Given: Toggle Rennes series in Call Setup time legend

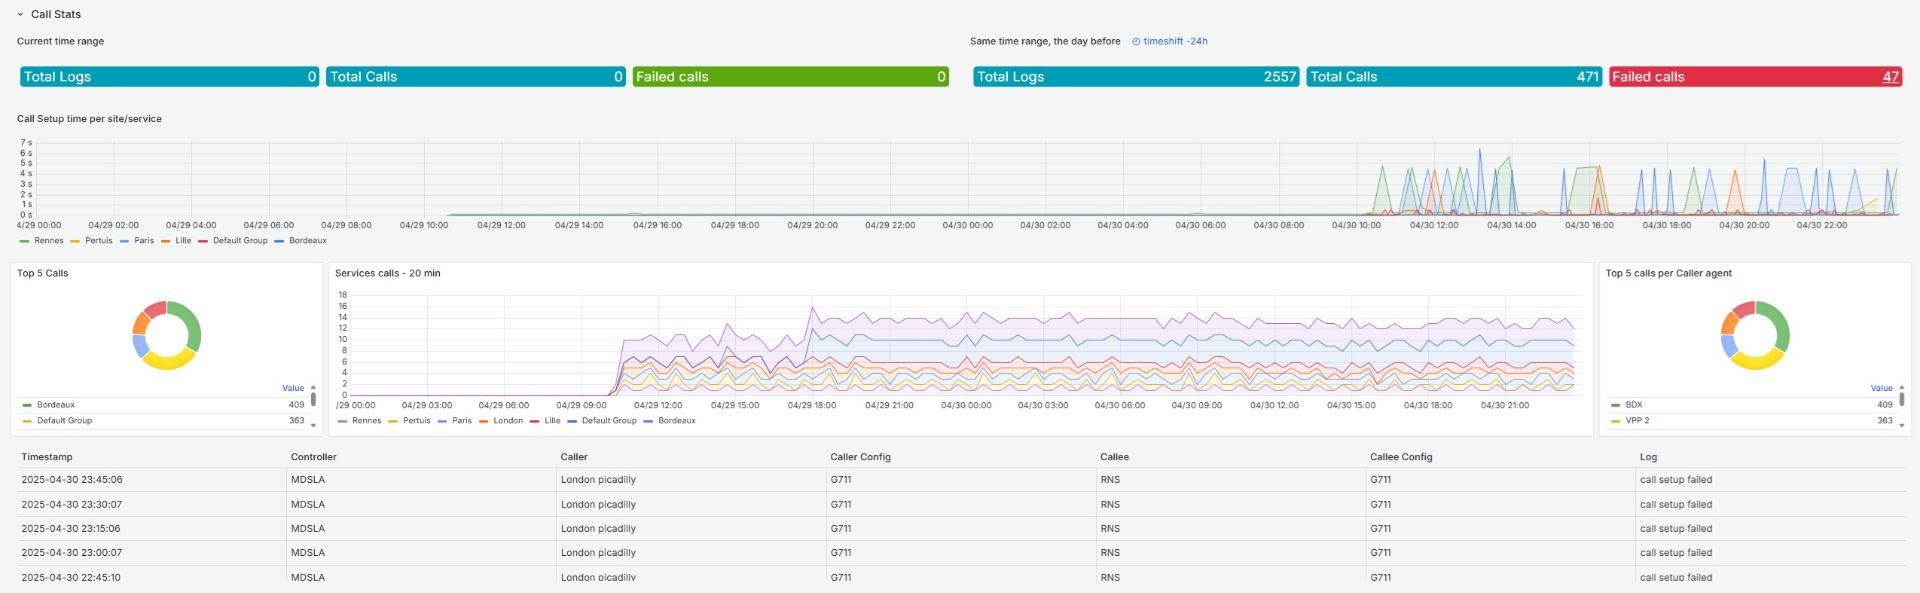Looking at the screenshot, I should 48,241.
